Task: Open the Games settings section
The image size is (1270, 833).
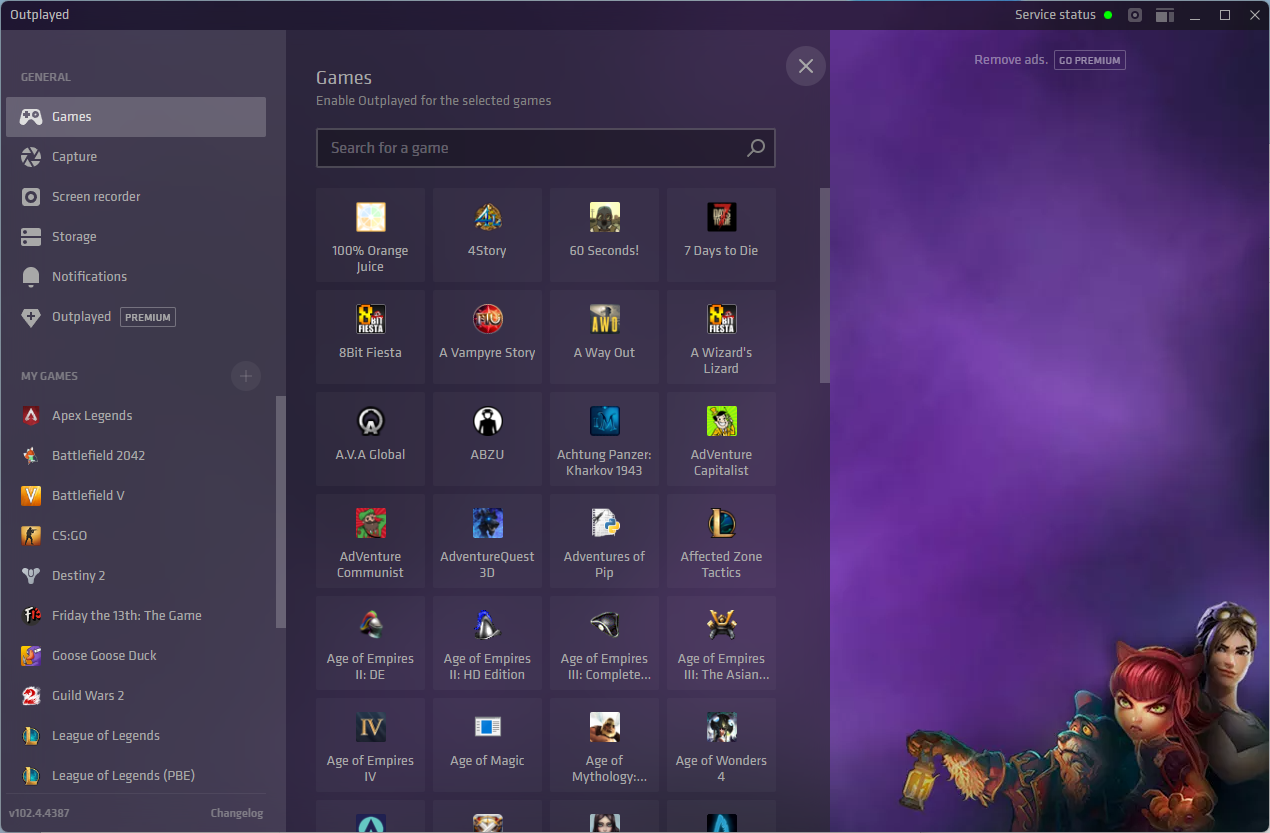Action: pos(136,117)
